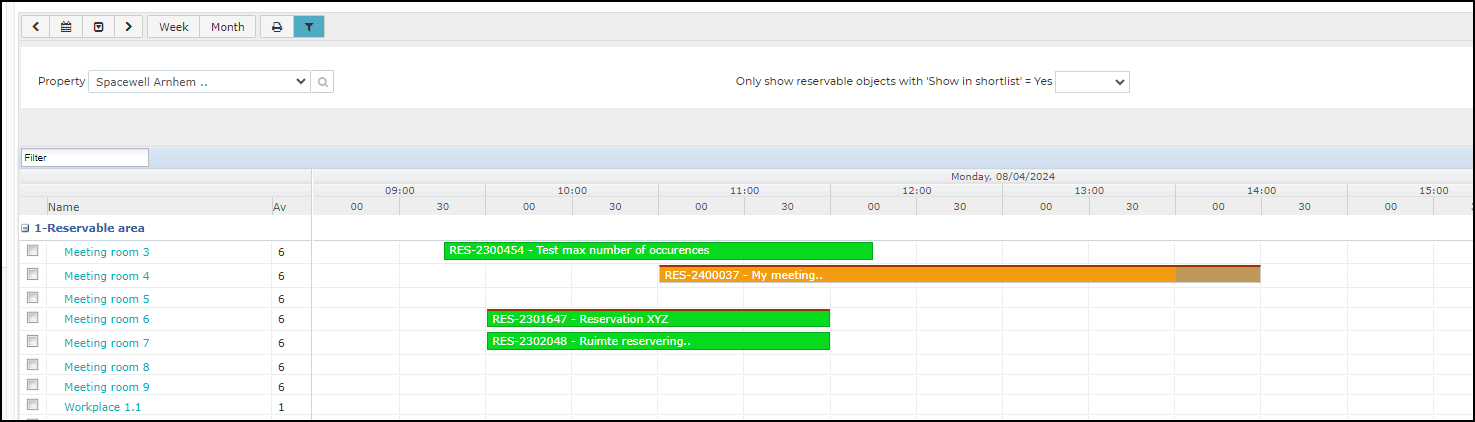Click the Property search magnifier icon
The image size is (1475, 422).
coord(322,82)
